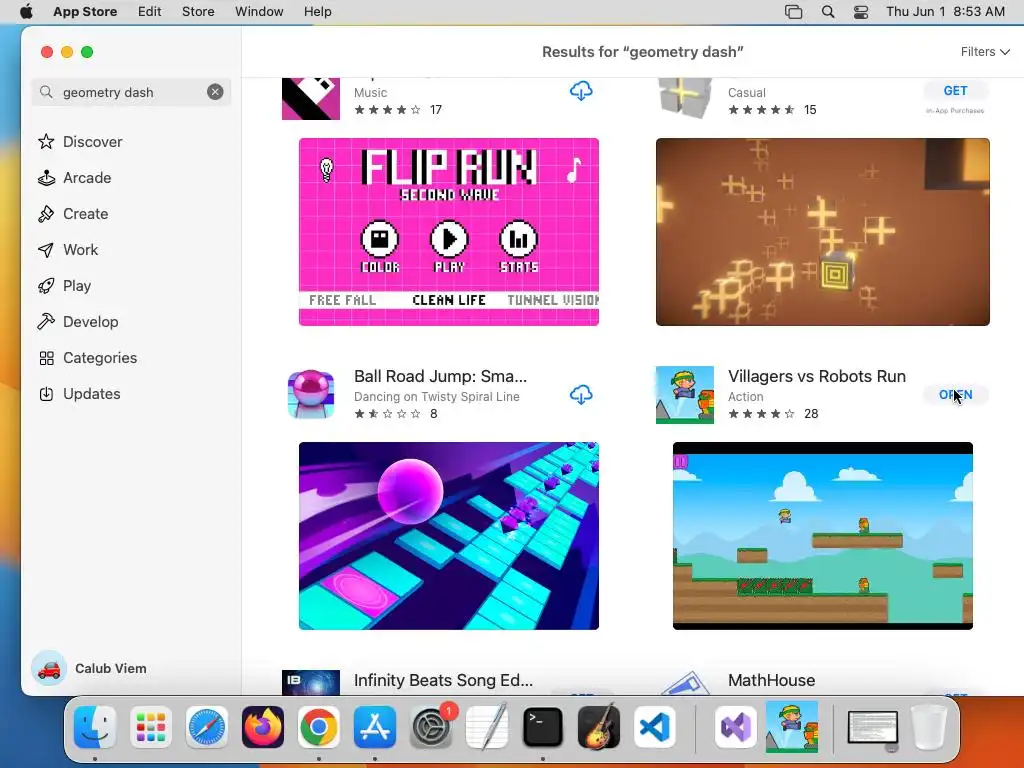
Task: Launch GarageBand from the Dock
Action: [599, 727]
